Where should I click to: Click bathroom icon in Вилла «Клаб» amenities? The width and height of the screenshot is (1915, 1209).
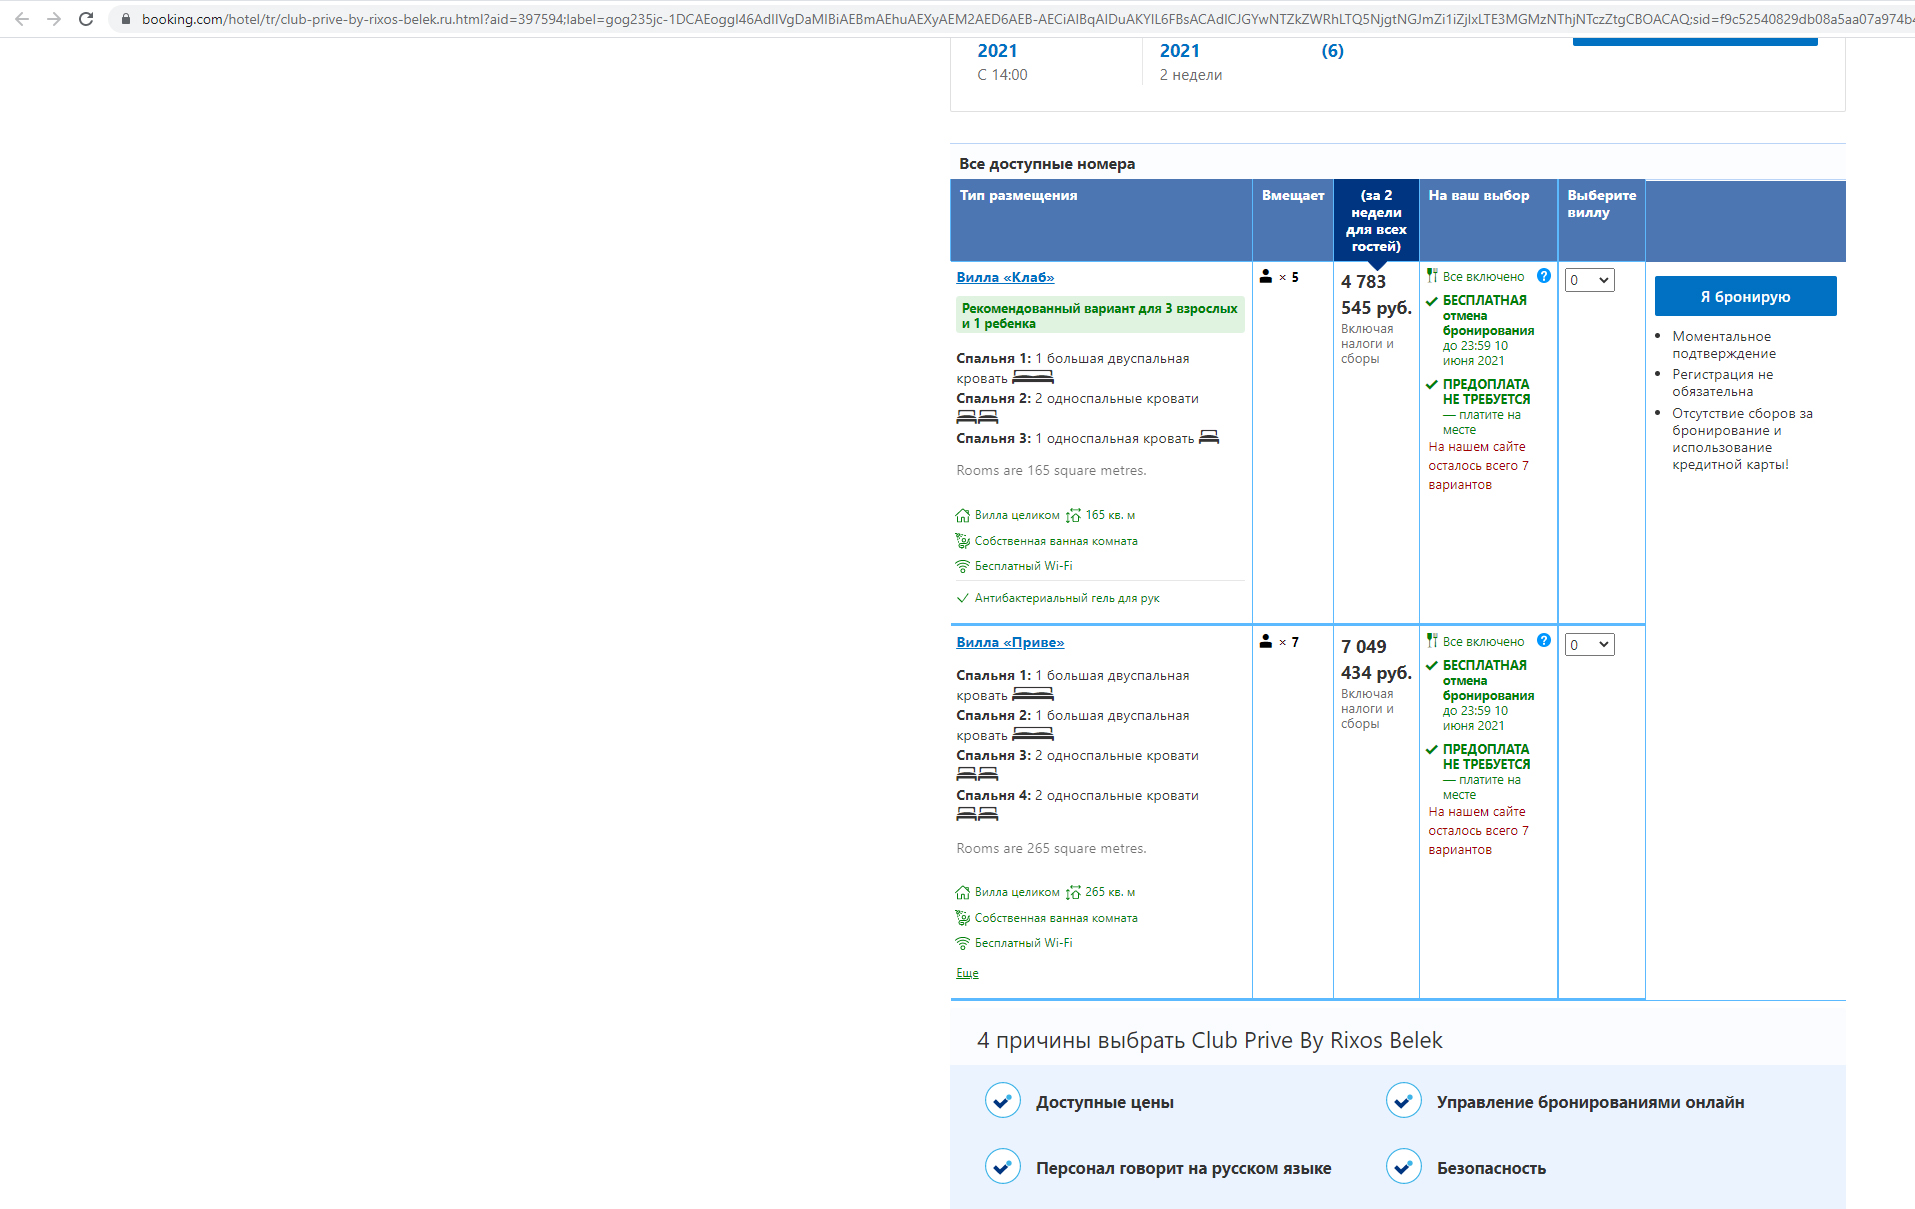coord(963,541)
